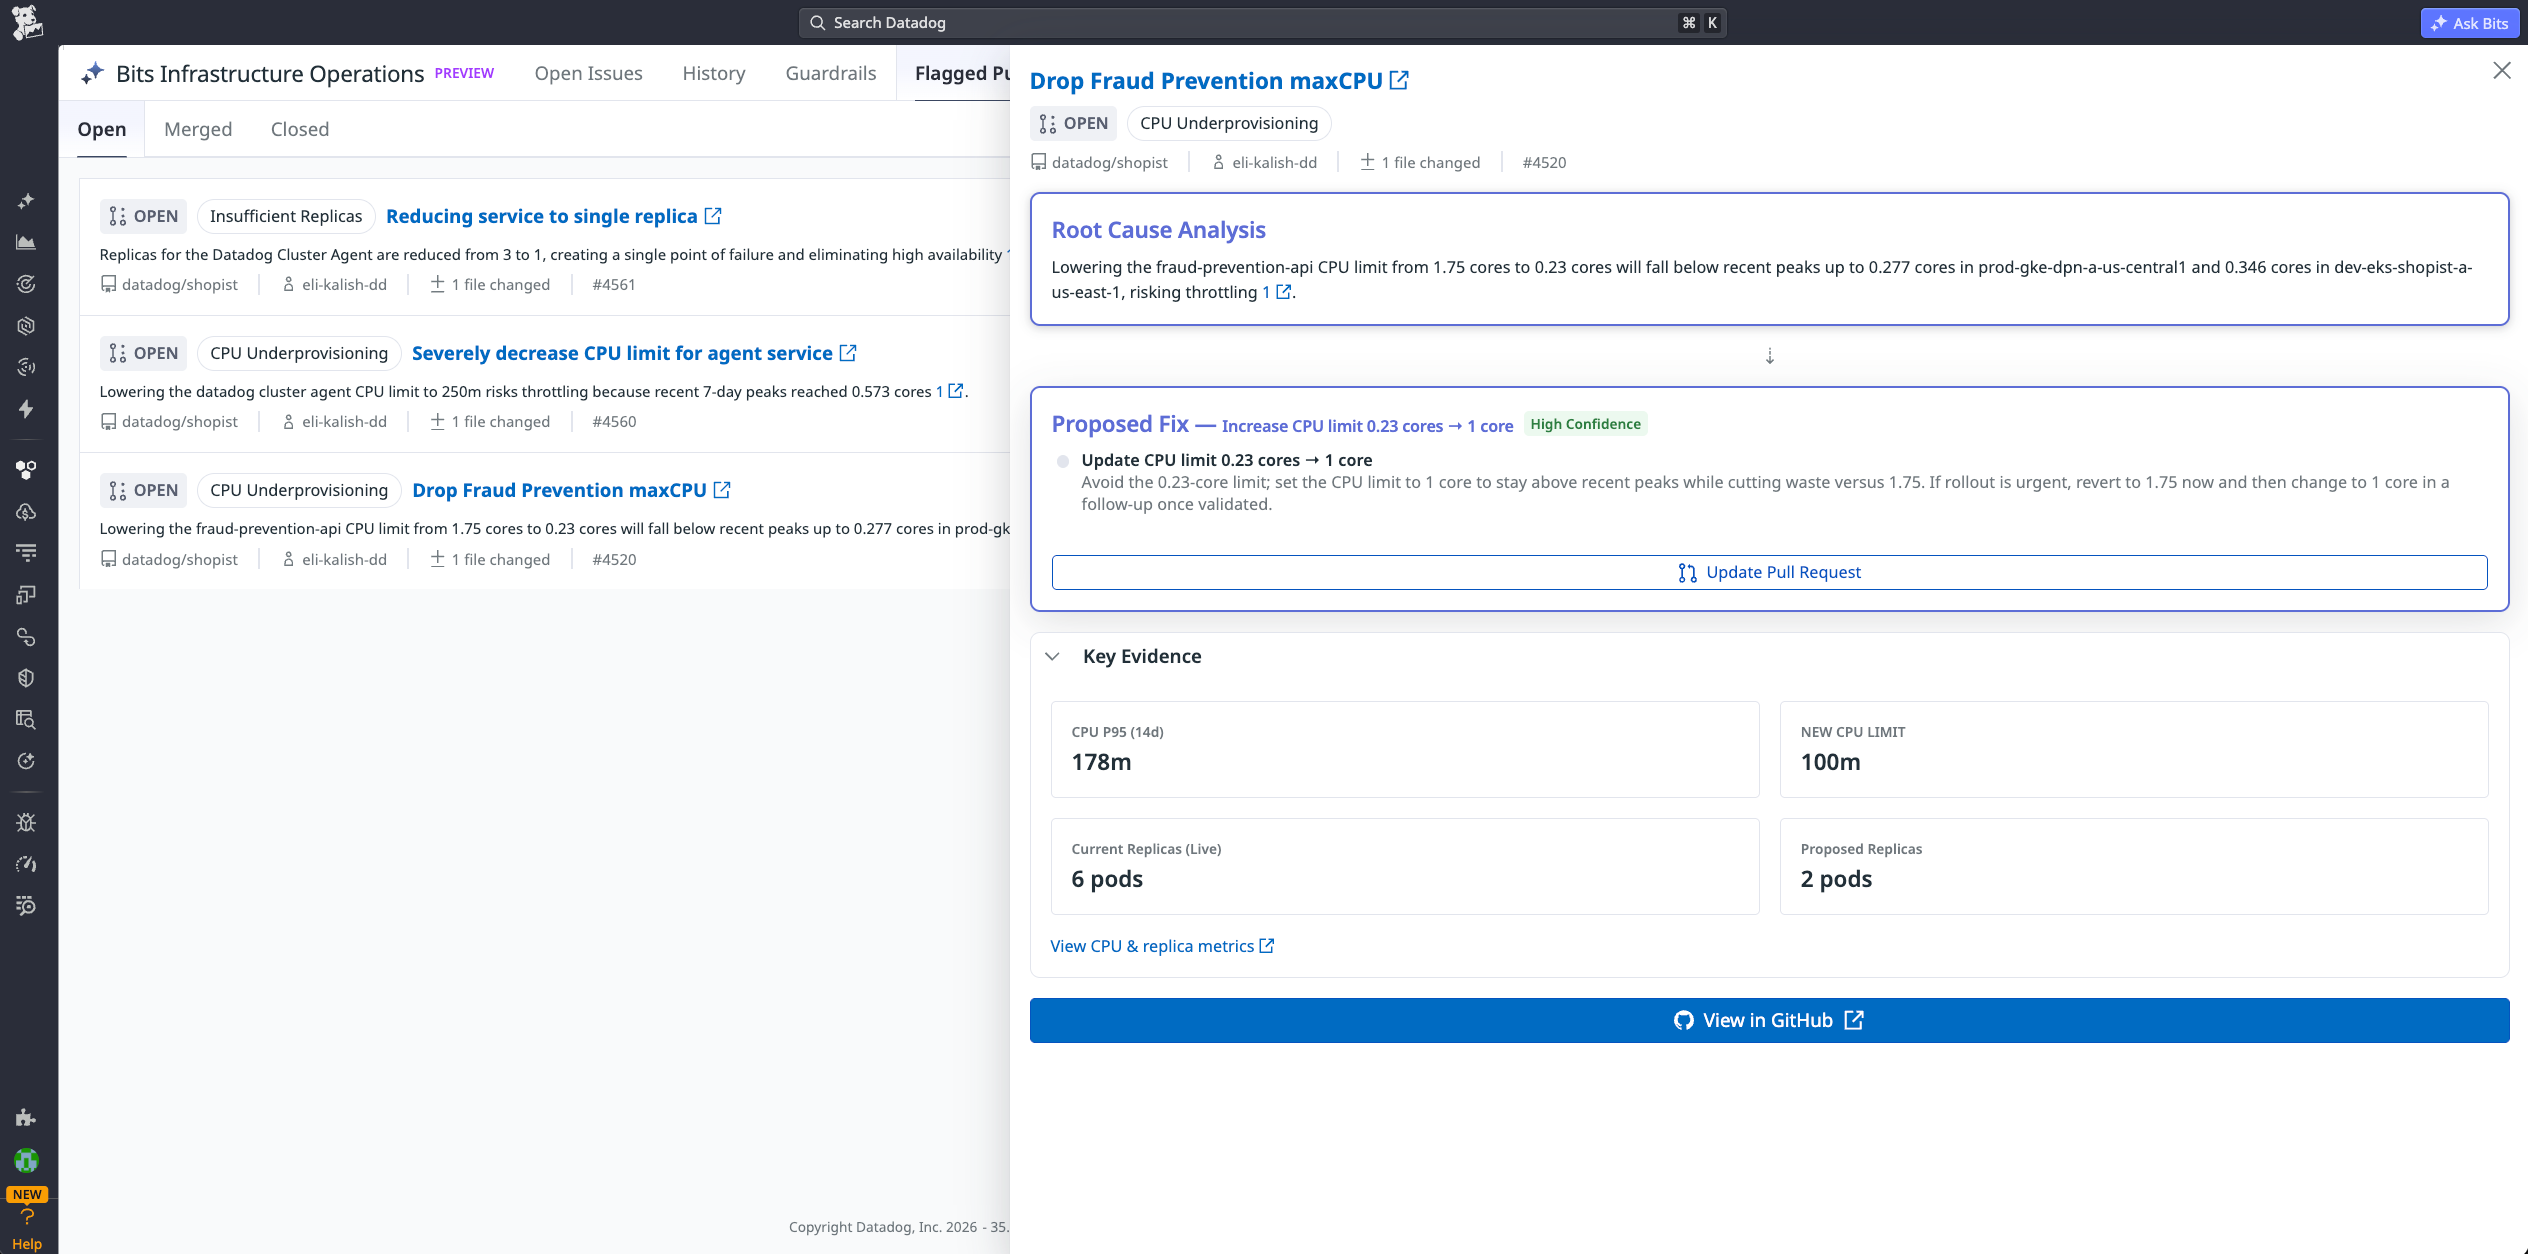The image size is (2528, 1254).
Task: Click the chain link sidebar icon
Action: 27,637
